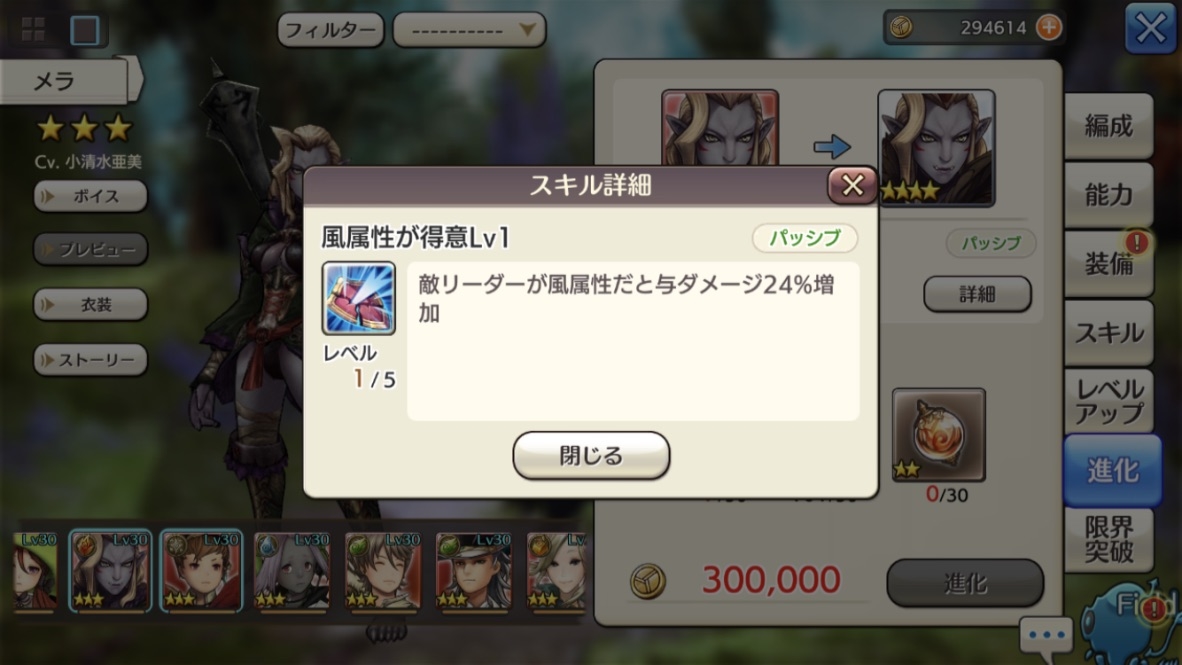The height and width of the screenshot is (665, 1182).
Task: Select single view square icon
Action: pos(84,30)
